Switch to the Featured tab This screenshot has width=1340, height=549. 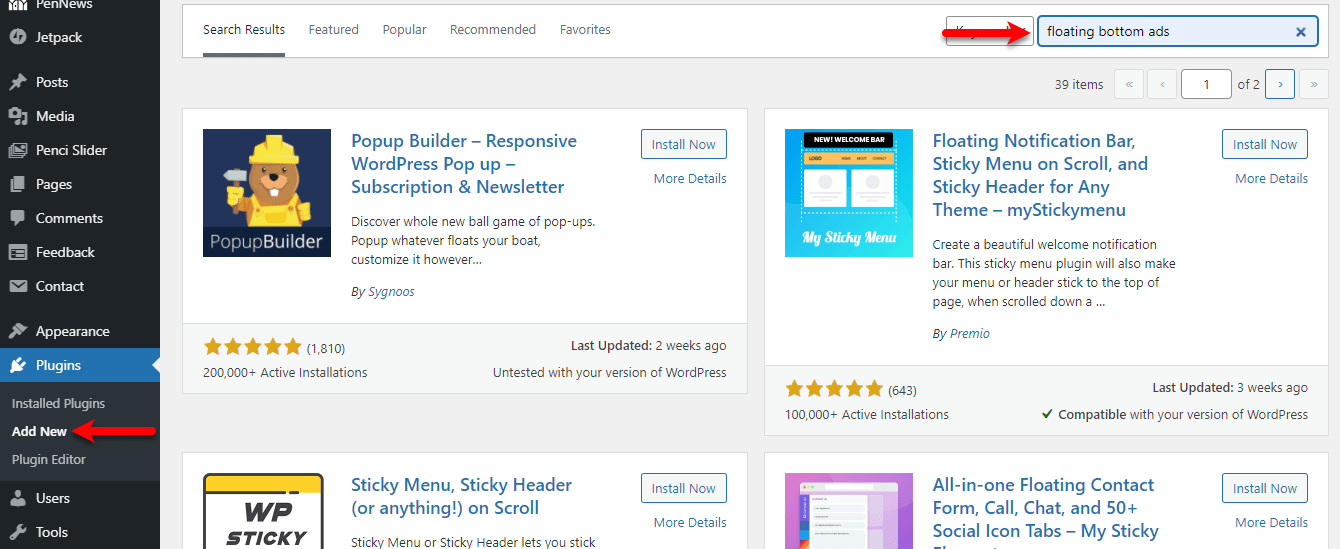click(x=334, y=29)
